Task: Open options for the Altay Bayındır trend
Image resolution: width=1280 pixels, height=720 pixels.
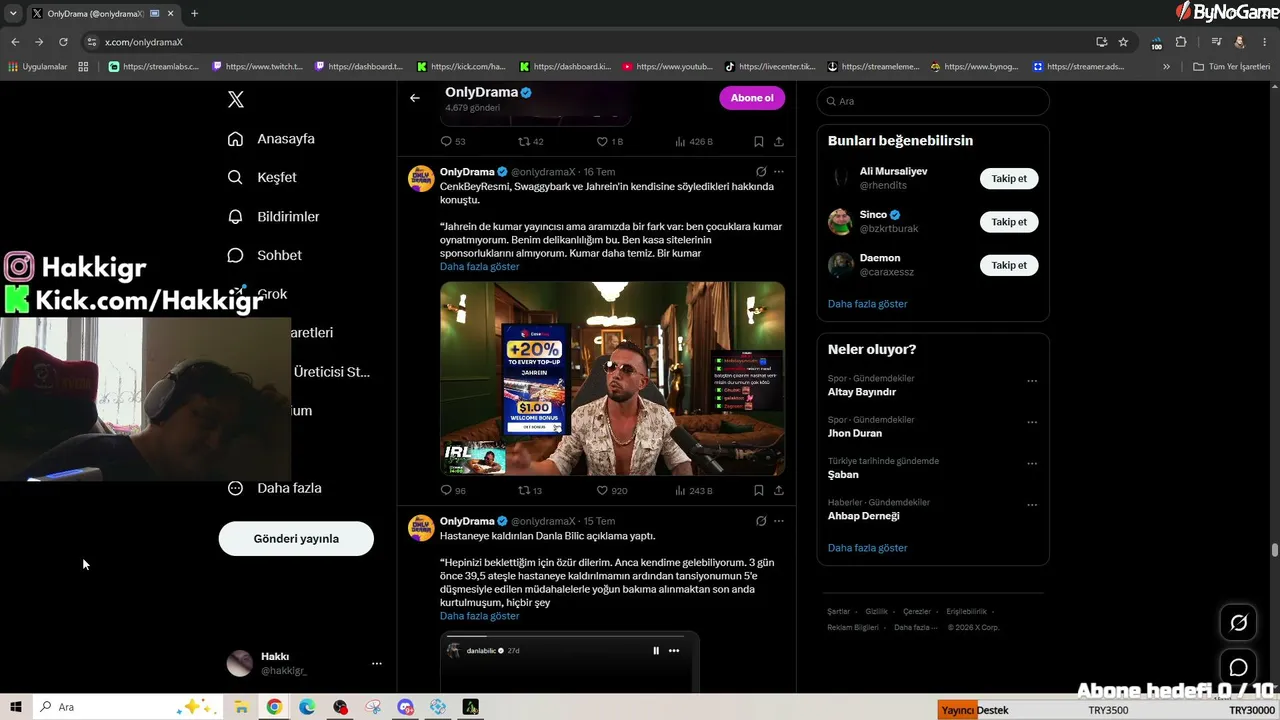Action: 1032,381
